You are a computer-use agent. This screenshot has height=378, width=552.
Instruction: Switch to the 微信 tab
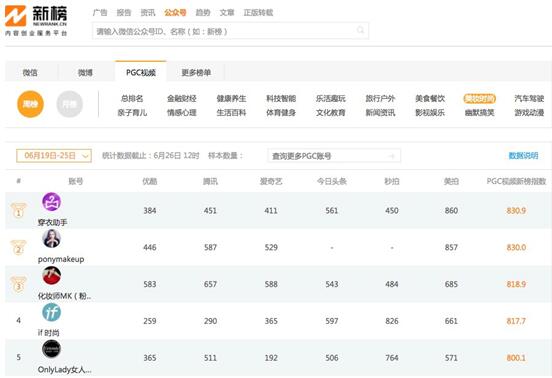point(30,73)
